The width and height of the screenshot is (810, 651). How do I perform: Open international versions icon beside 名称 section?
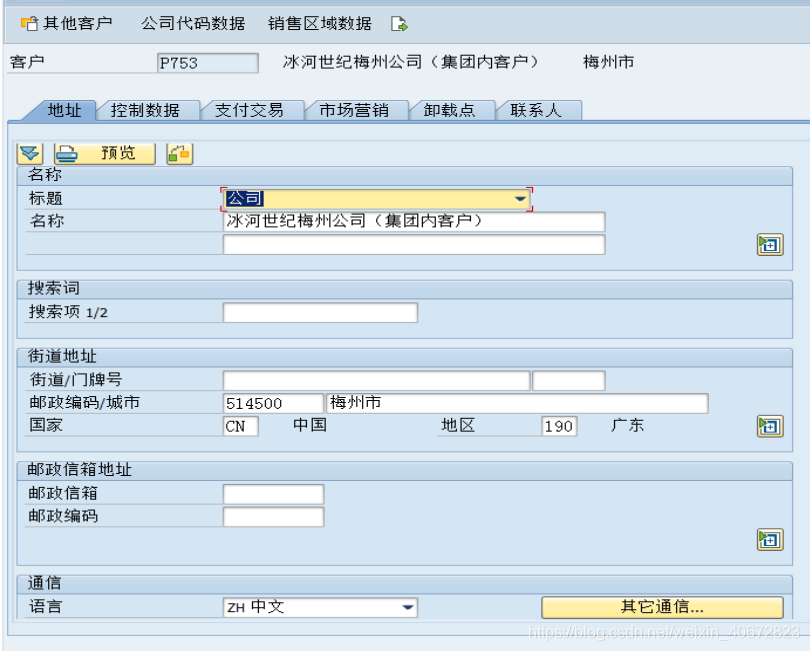tap(769, 244)
